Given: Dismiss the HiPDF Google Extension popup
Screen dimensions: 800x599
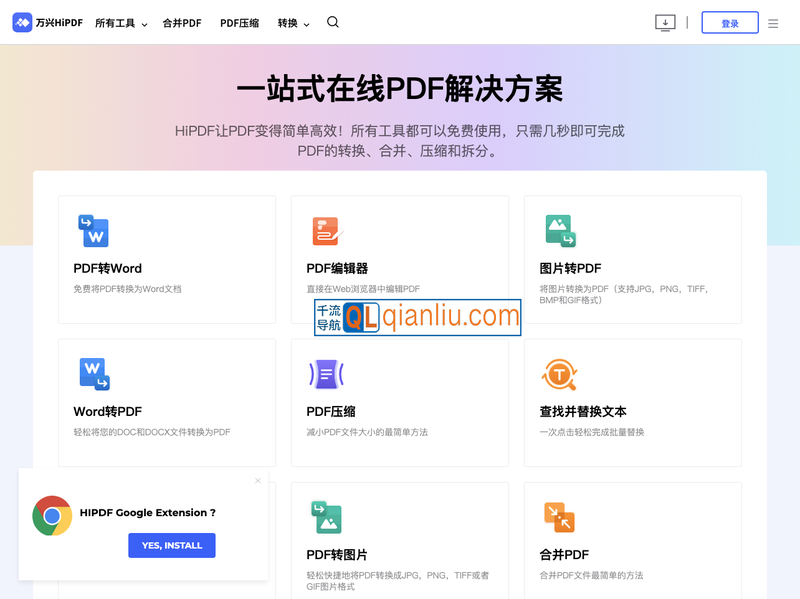Looking at the screenshot, I should click(257, 480).
